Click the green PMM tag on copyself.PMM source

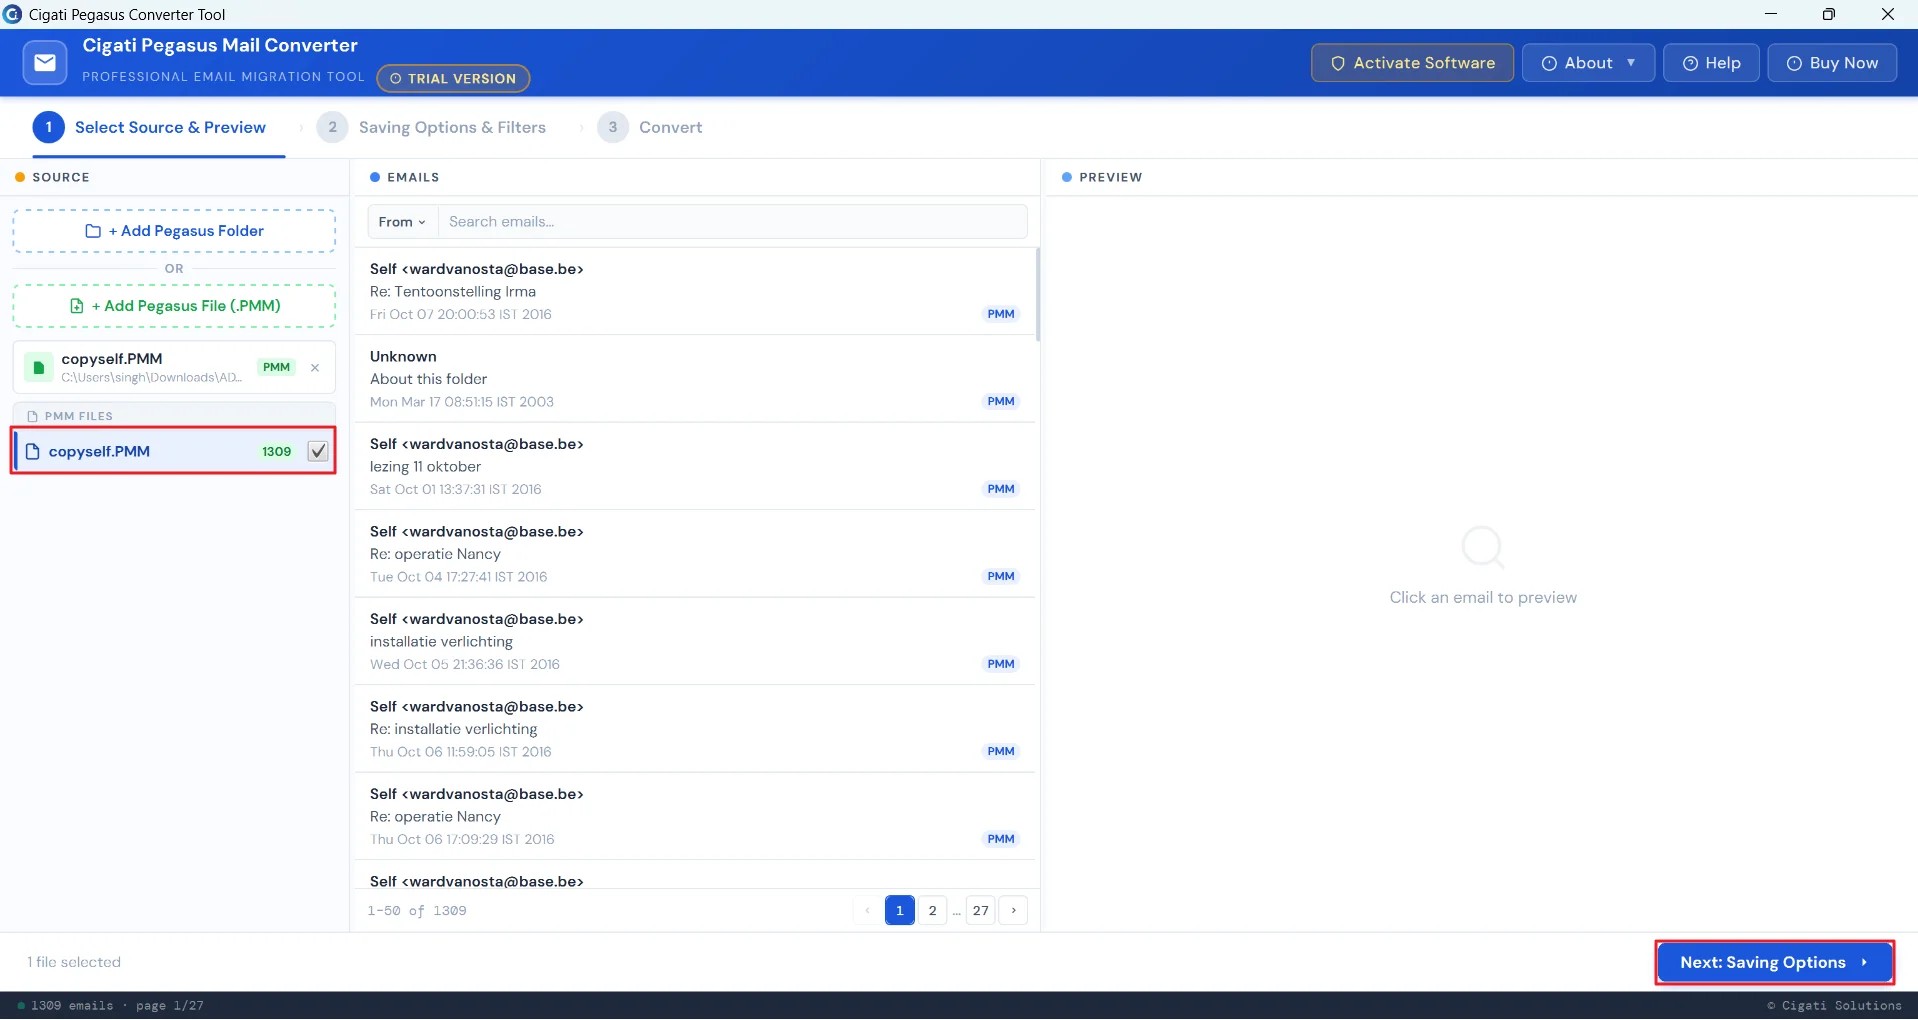[x=277, y=367]
